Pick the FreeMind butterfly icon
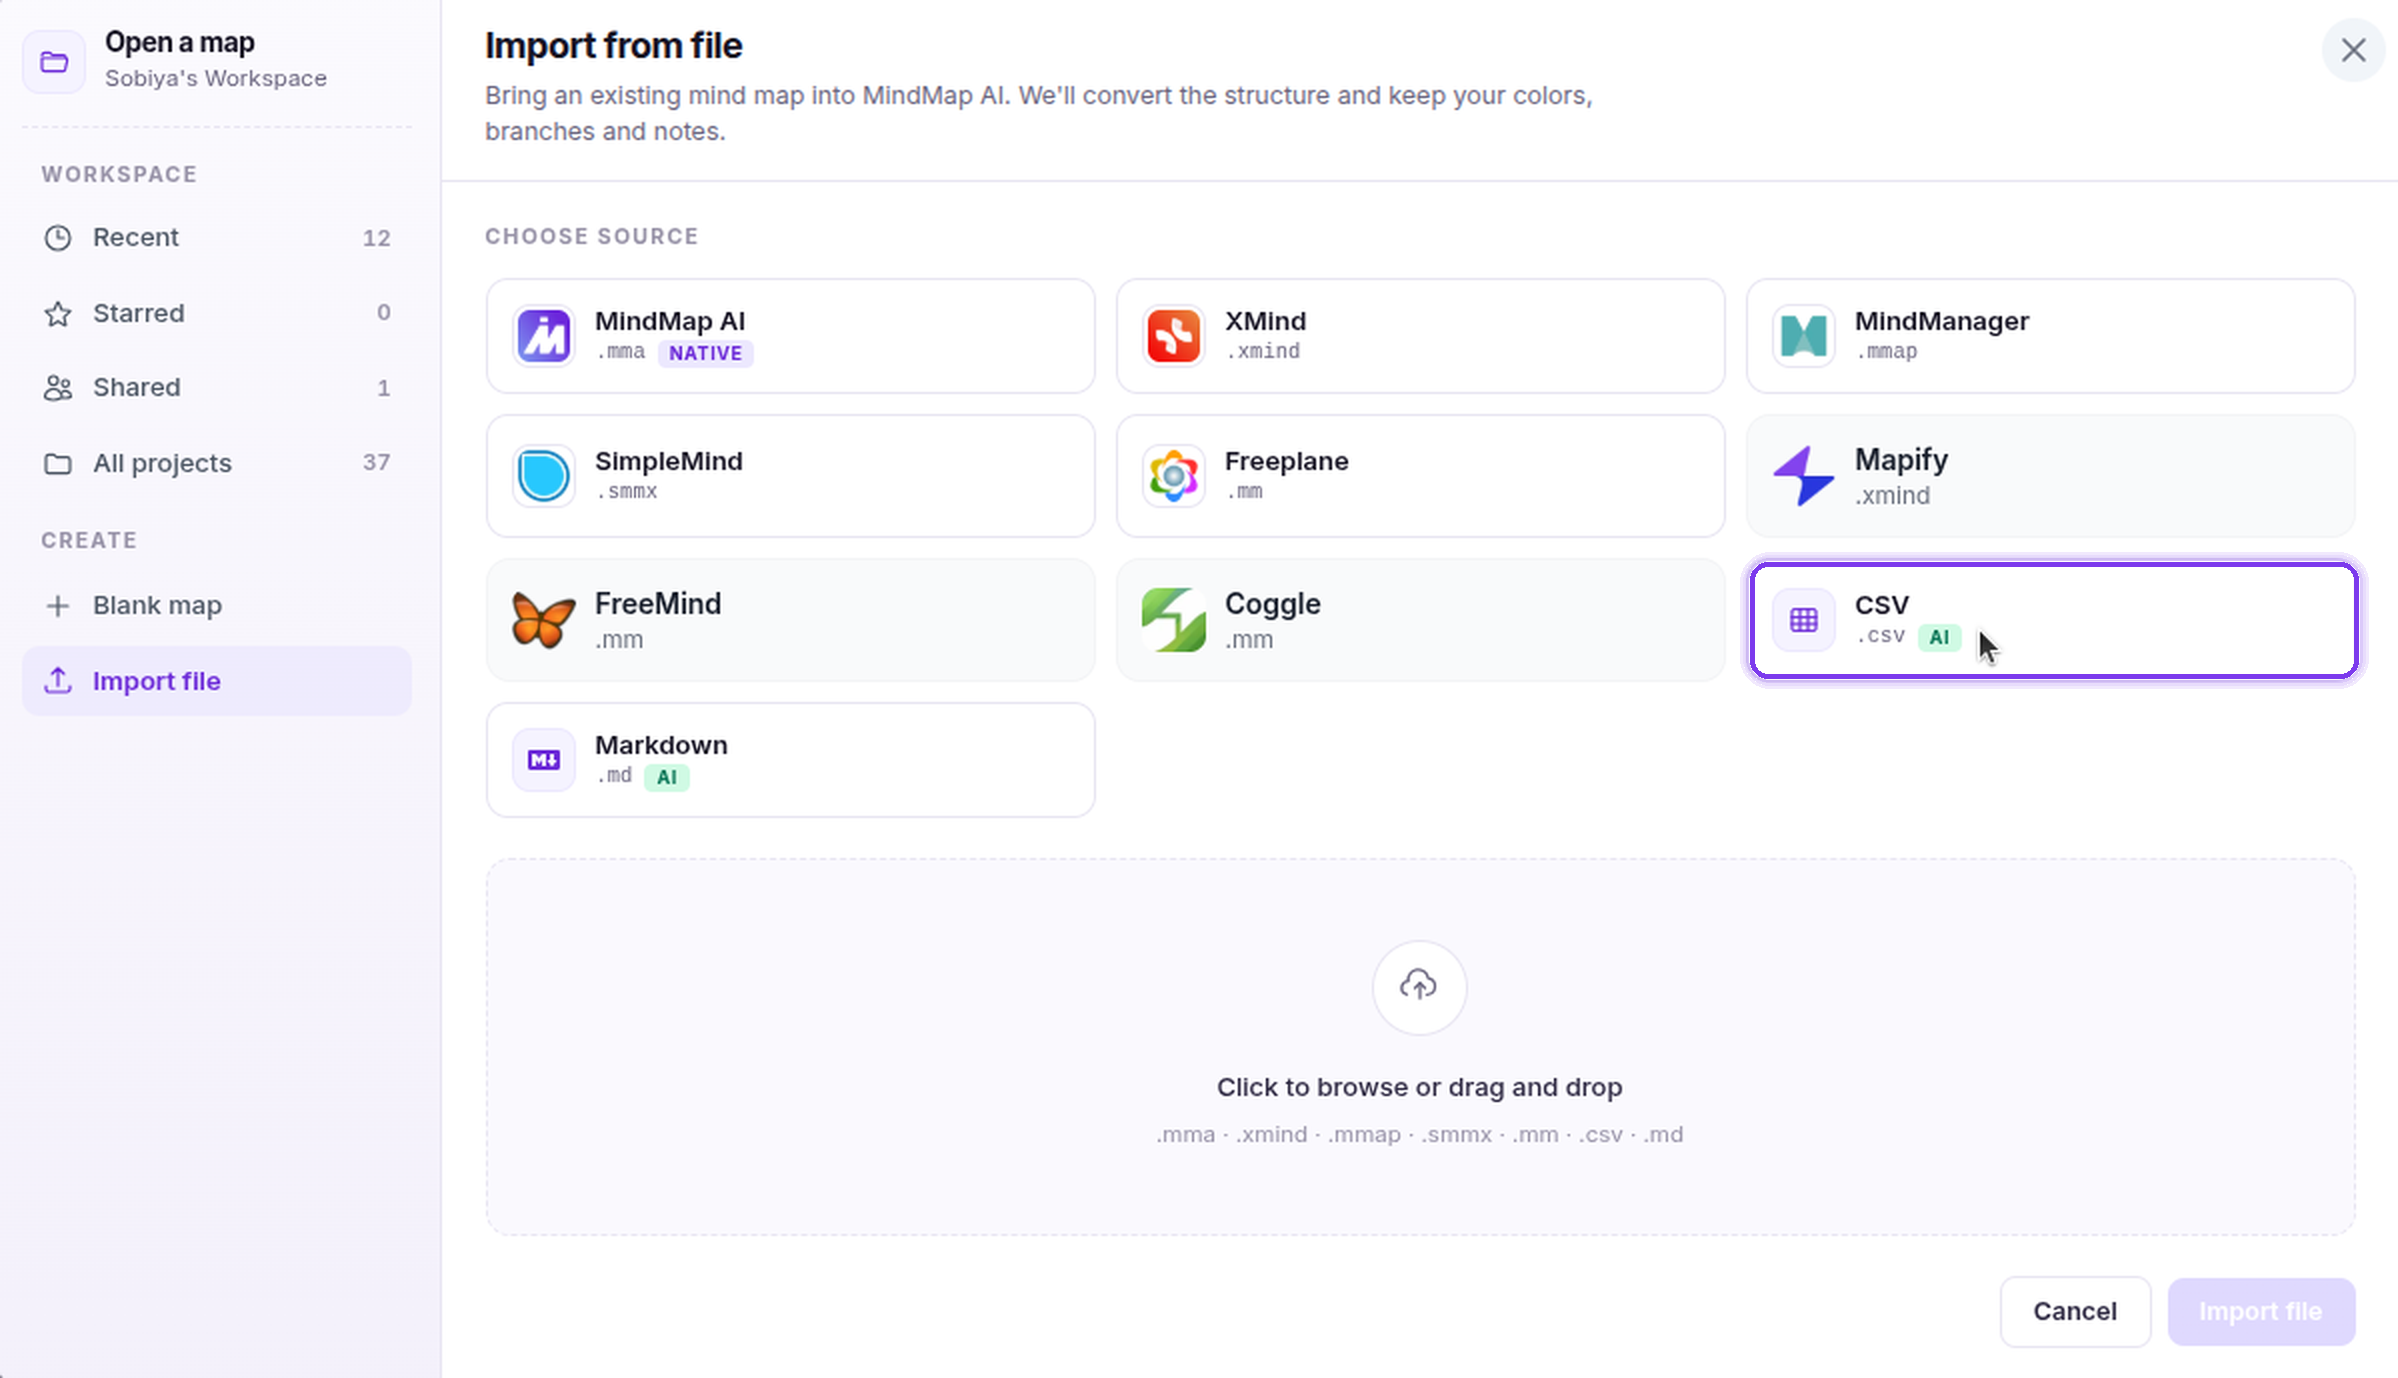Viewport: 2398px width, 1378px height. (x=543, y=619)
